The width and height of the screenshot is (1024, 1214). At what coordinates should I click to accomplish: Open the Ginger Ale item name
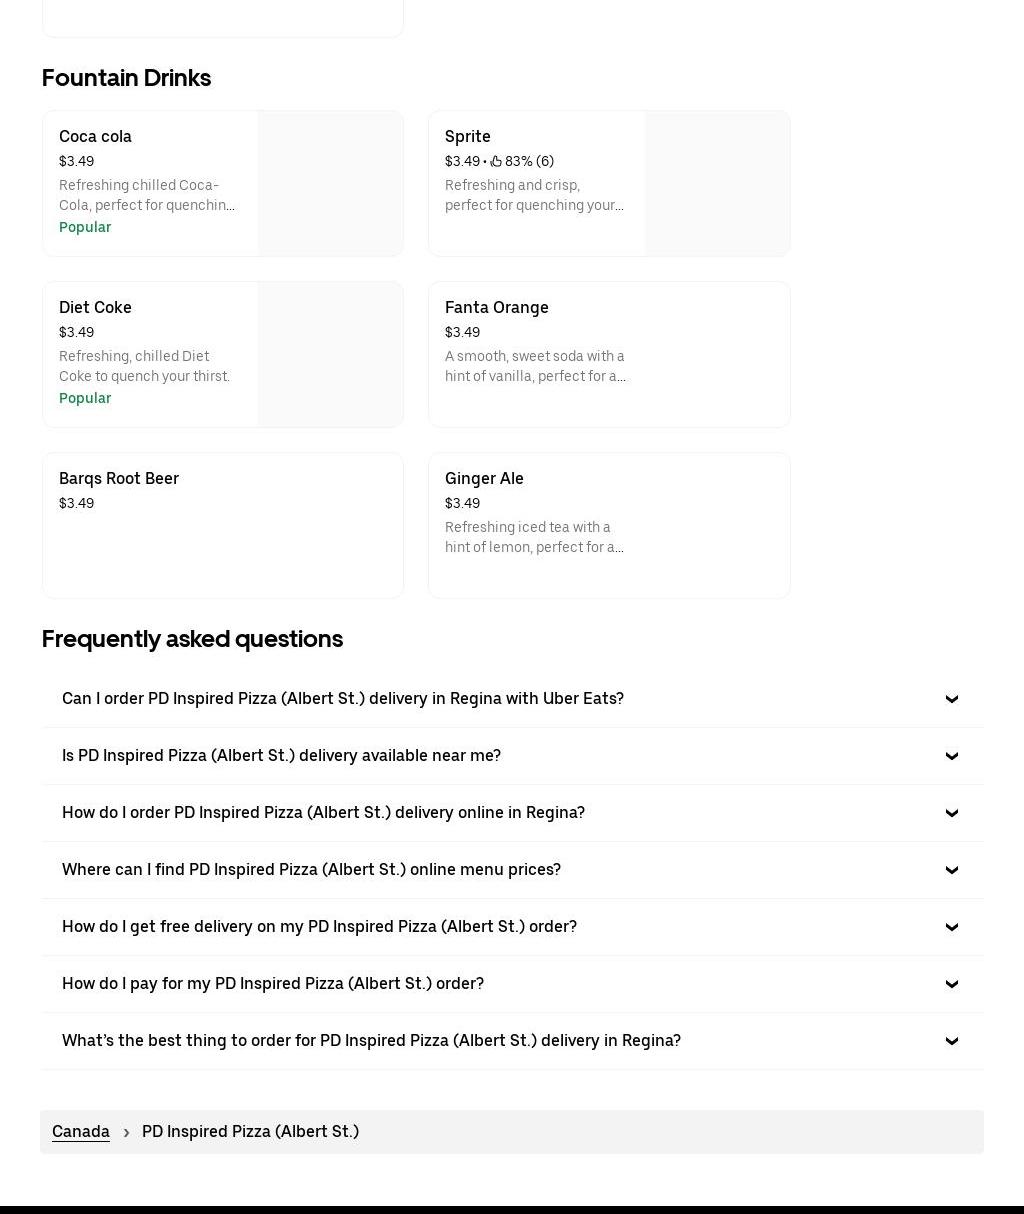point(484,479)
